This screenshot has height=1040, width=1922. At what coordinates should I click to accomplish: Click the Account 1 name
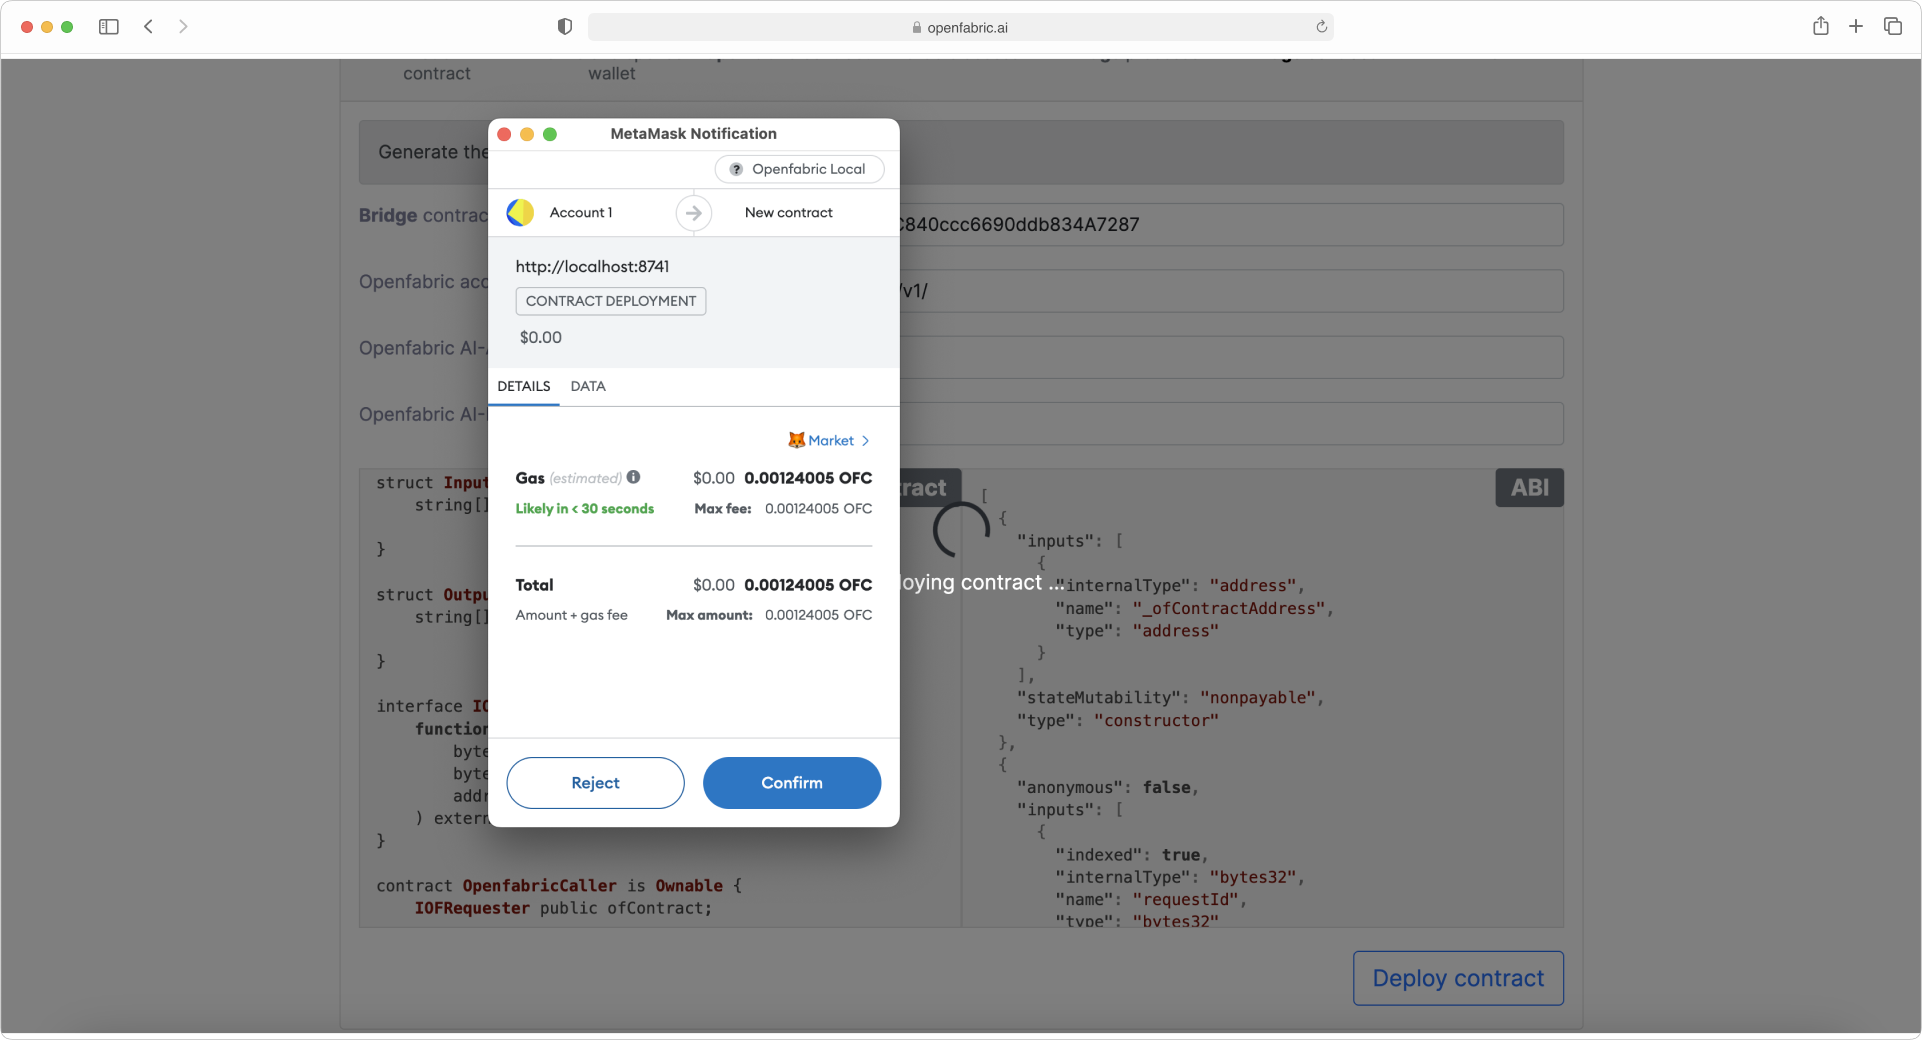[581, 212]
